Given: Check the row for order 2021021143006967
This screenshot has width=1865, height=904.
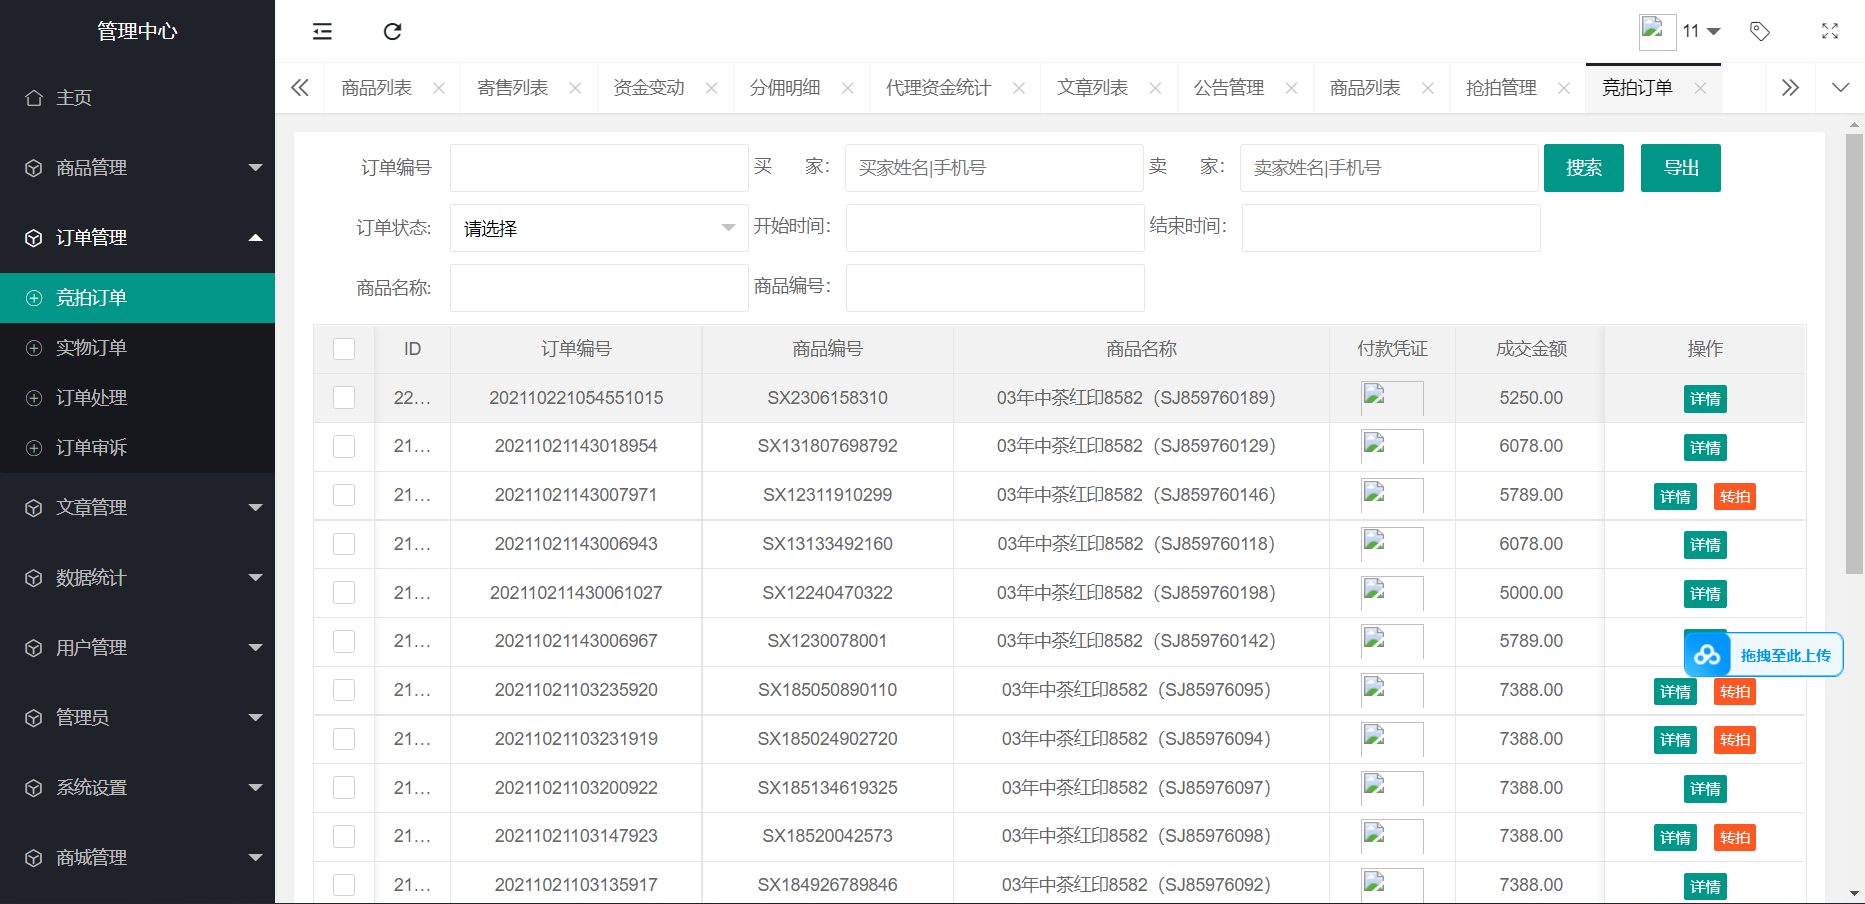Looking at the screenshot, I should point(344,641).
